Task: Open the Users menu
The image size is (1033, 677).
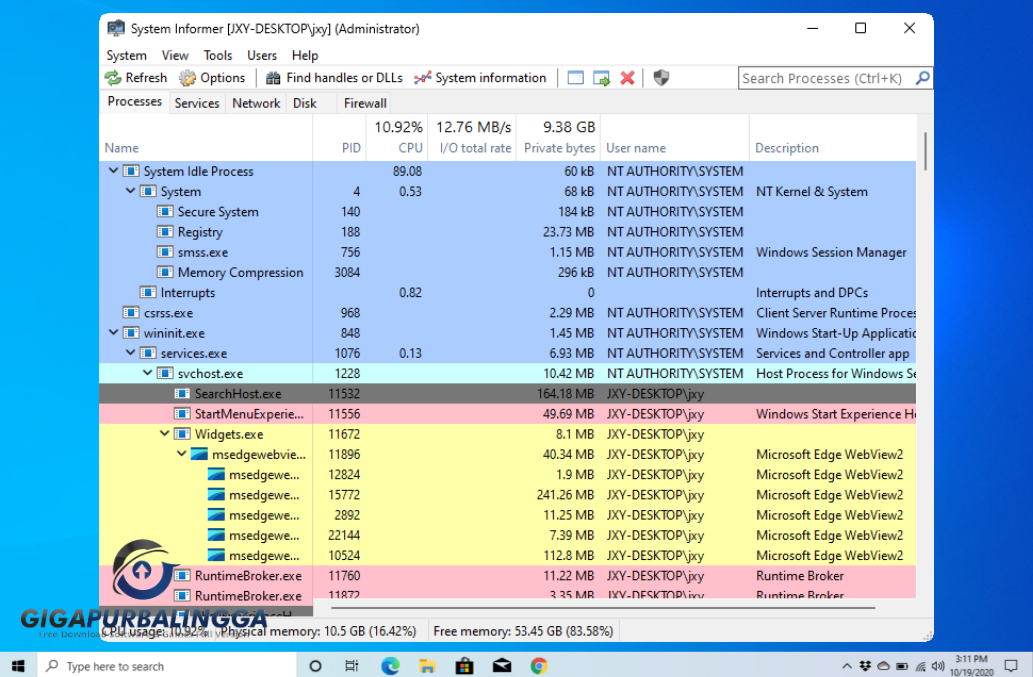Action: point(262,55)
